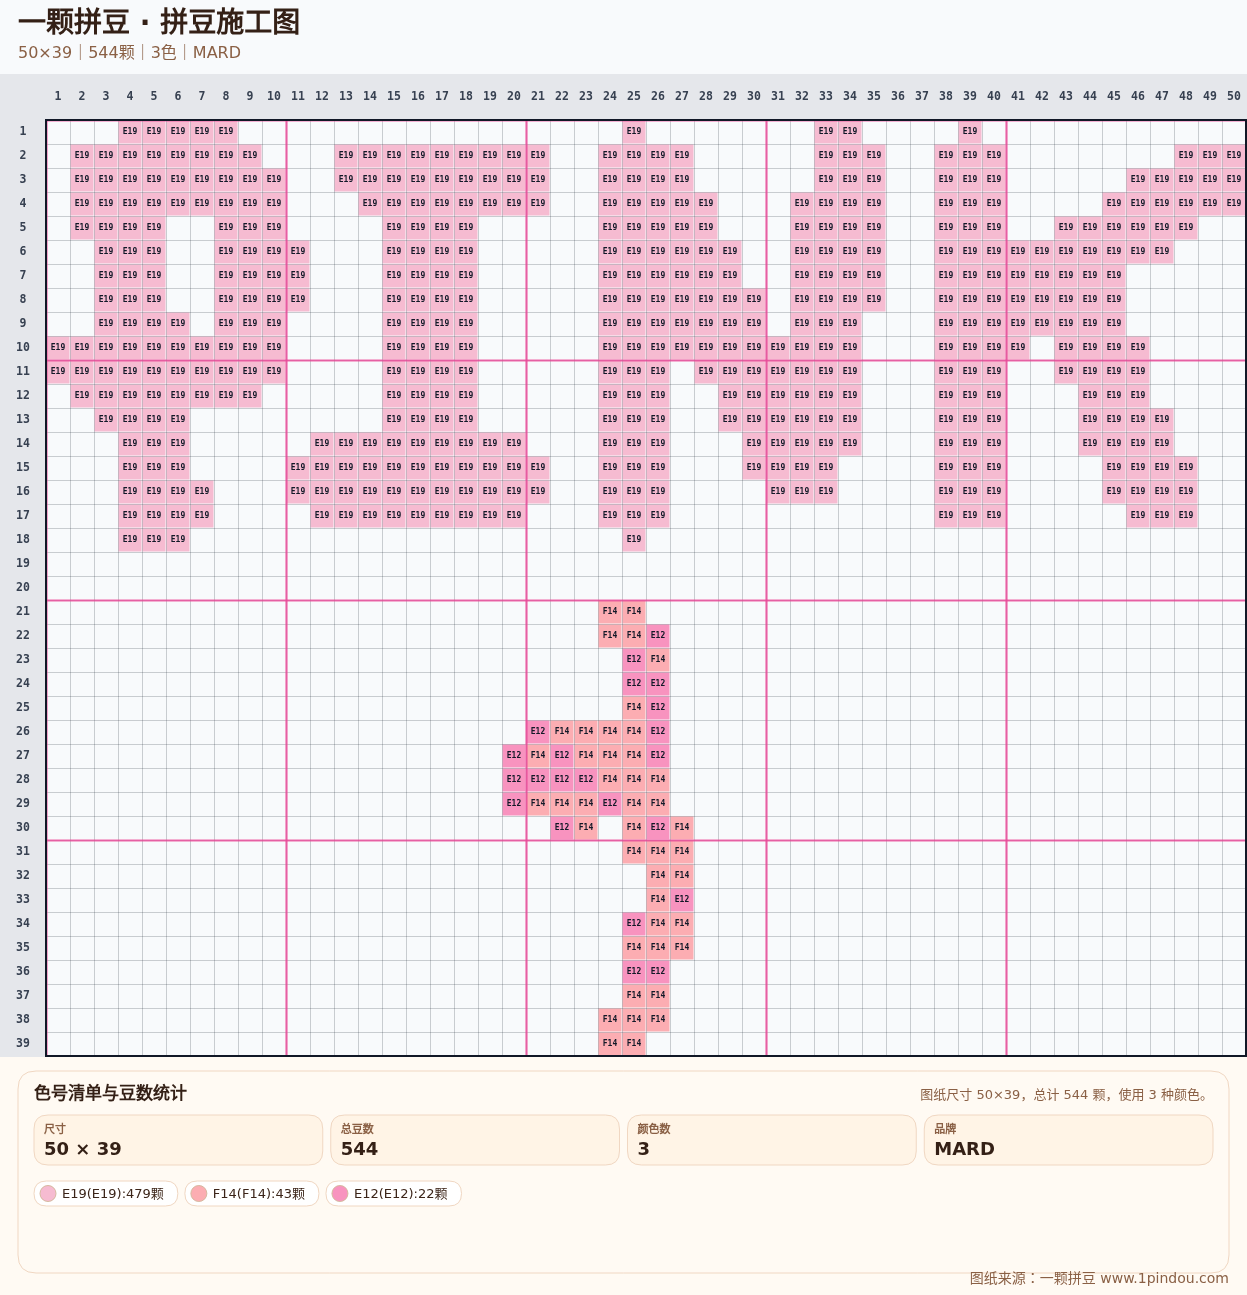1247x1295 pixels.
Task: Click the E19 bead at row 18, column 25
Action: coord(634,539)
